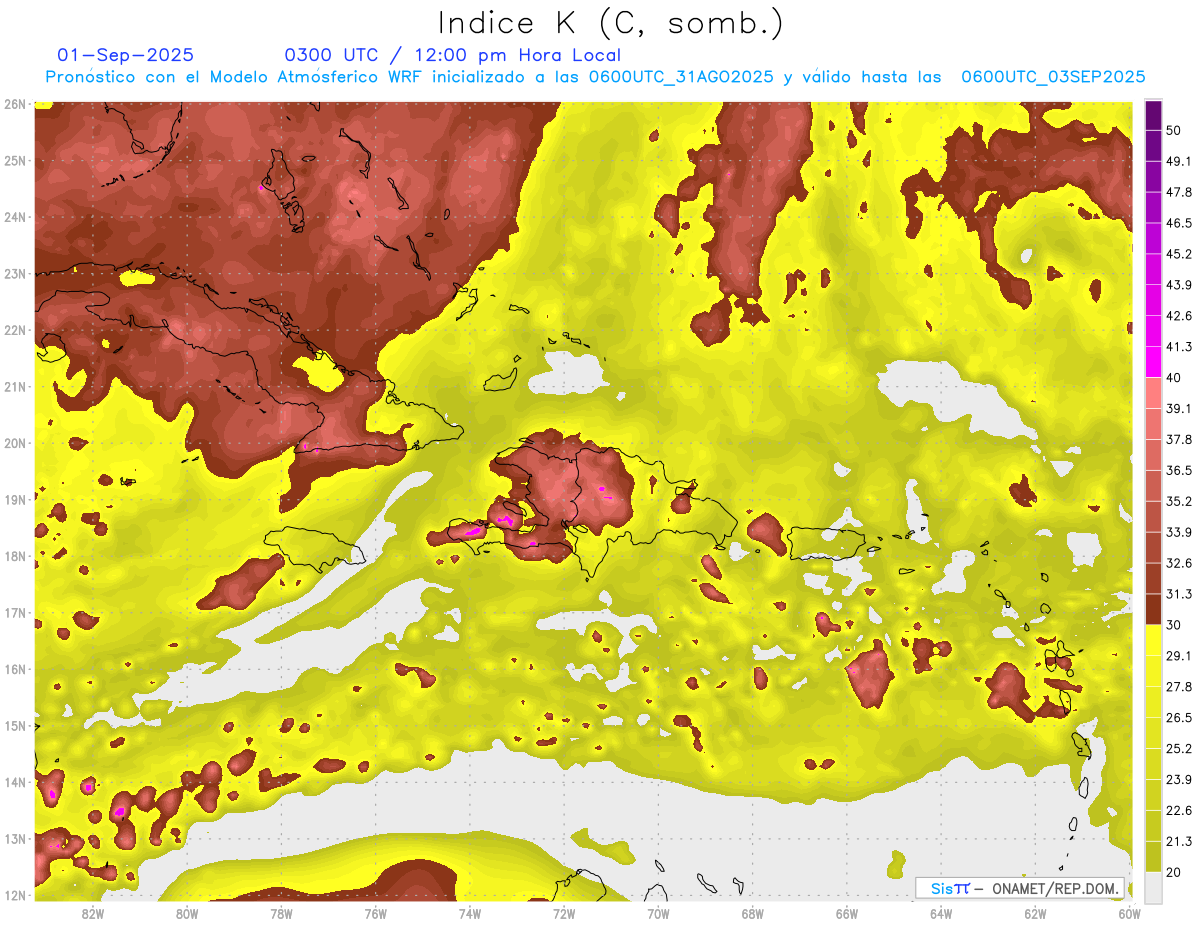
Task: Click the '60W' longitude label
Action: coord(1130,913)
